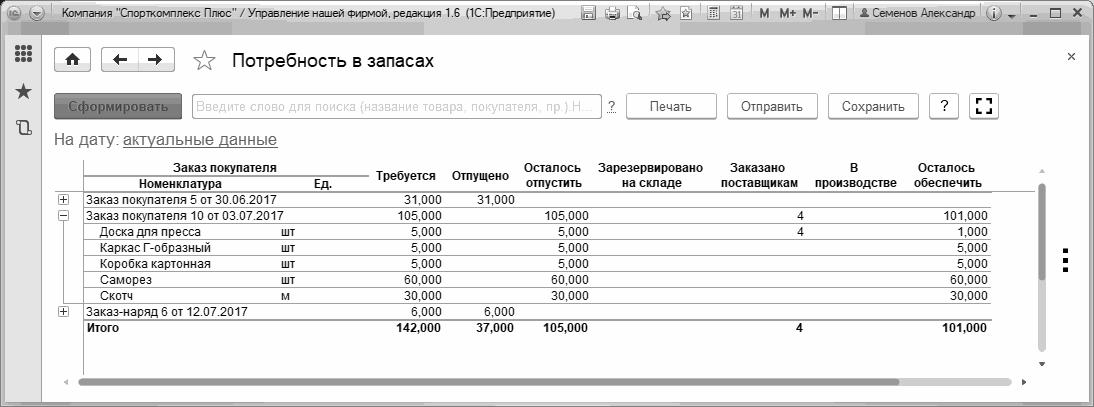
Task: Open help with the ? button
Action: (944, 107)
